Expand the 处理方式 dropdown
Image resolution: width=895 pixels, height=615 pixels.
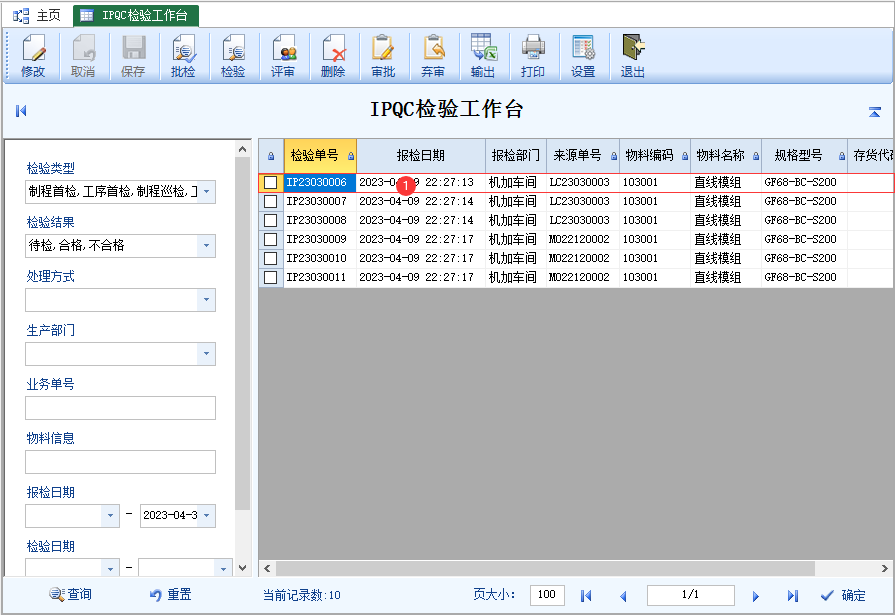point(206,299)
